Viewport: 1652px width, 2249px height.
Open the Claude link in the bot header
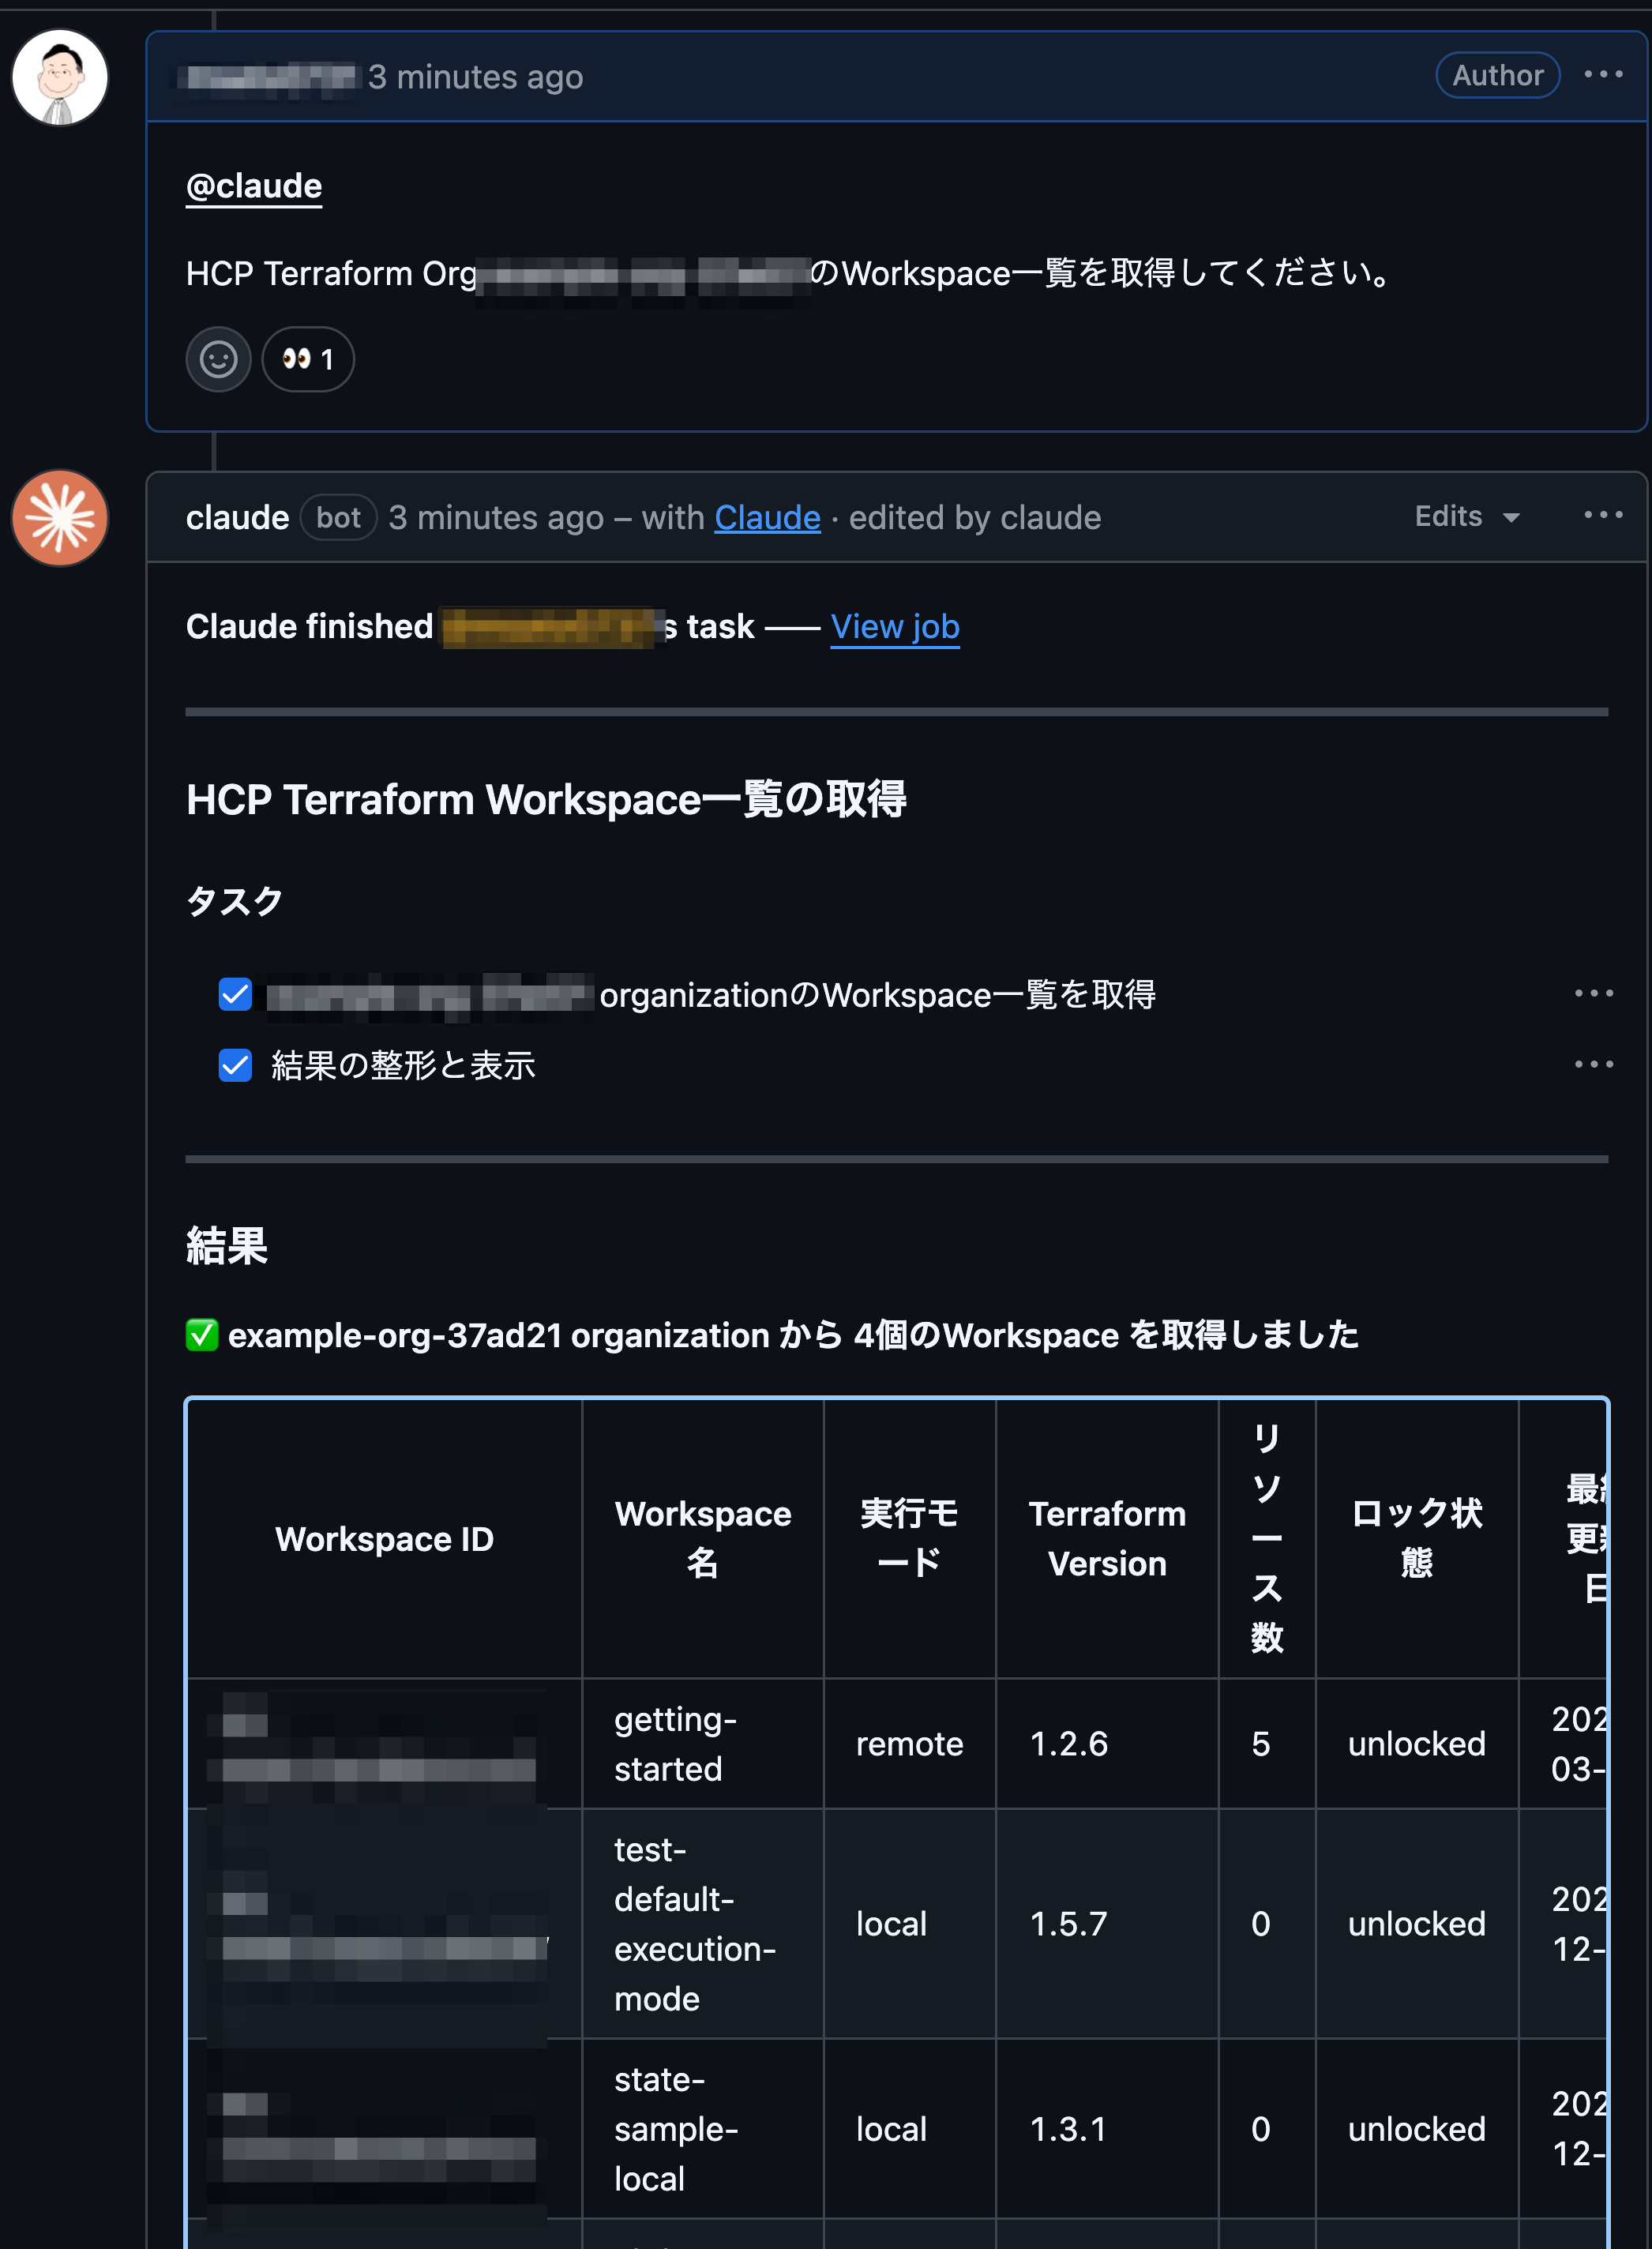coord(767,518)
